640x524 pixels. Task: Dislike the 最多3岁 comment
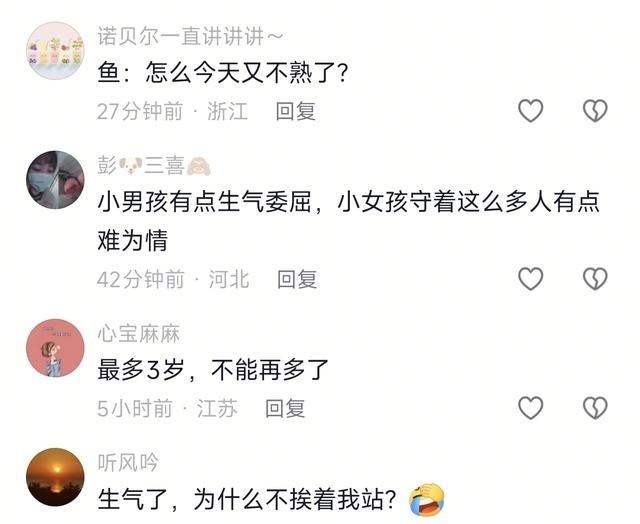click(595, 408)
